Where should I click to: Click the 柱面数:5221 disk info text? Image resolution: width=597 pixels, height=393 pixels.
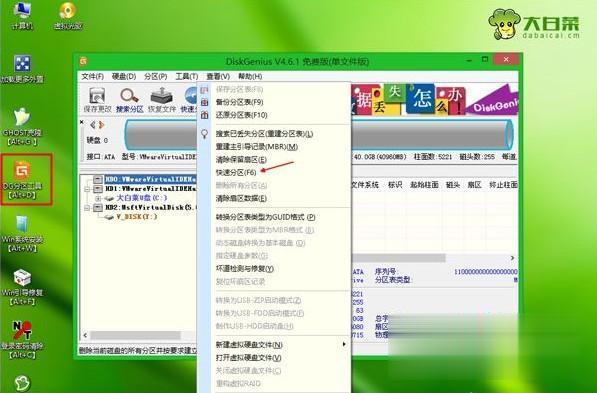[433, 157]
